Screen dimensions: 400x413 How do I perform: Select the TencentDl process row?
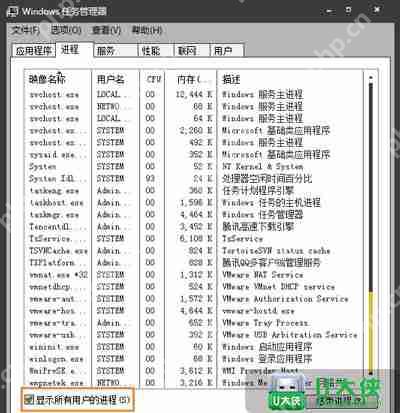click(x=194, y=227)
